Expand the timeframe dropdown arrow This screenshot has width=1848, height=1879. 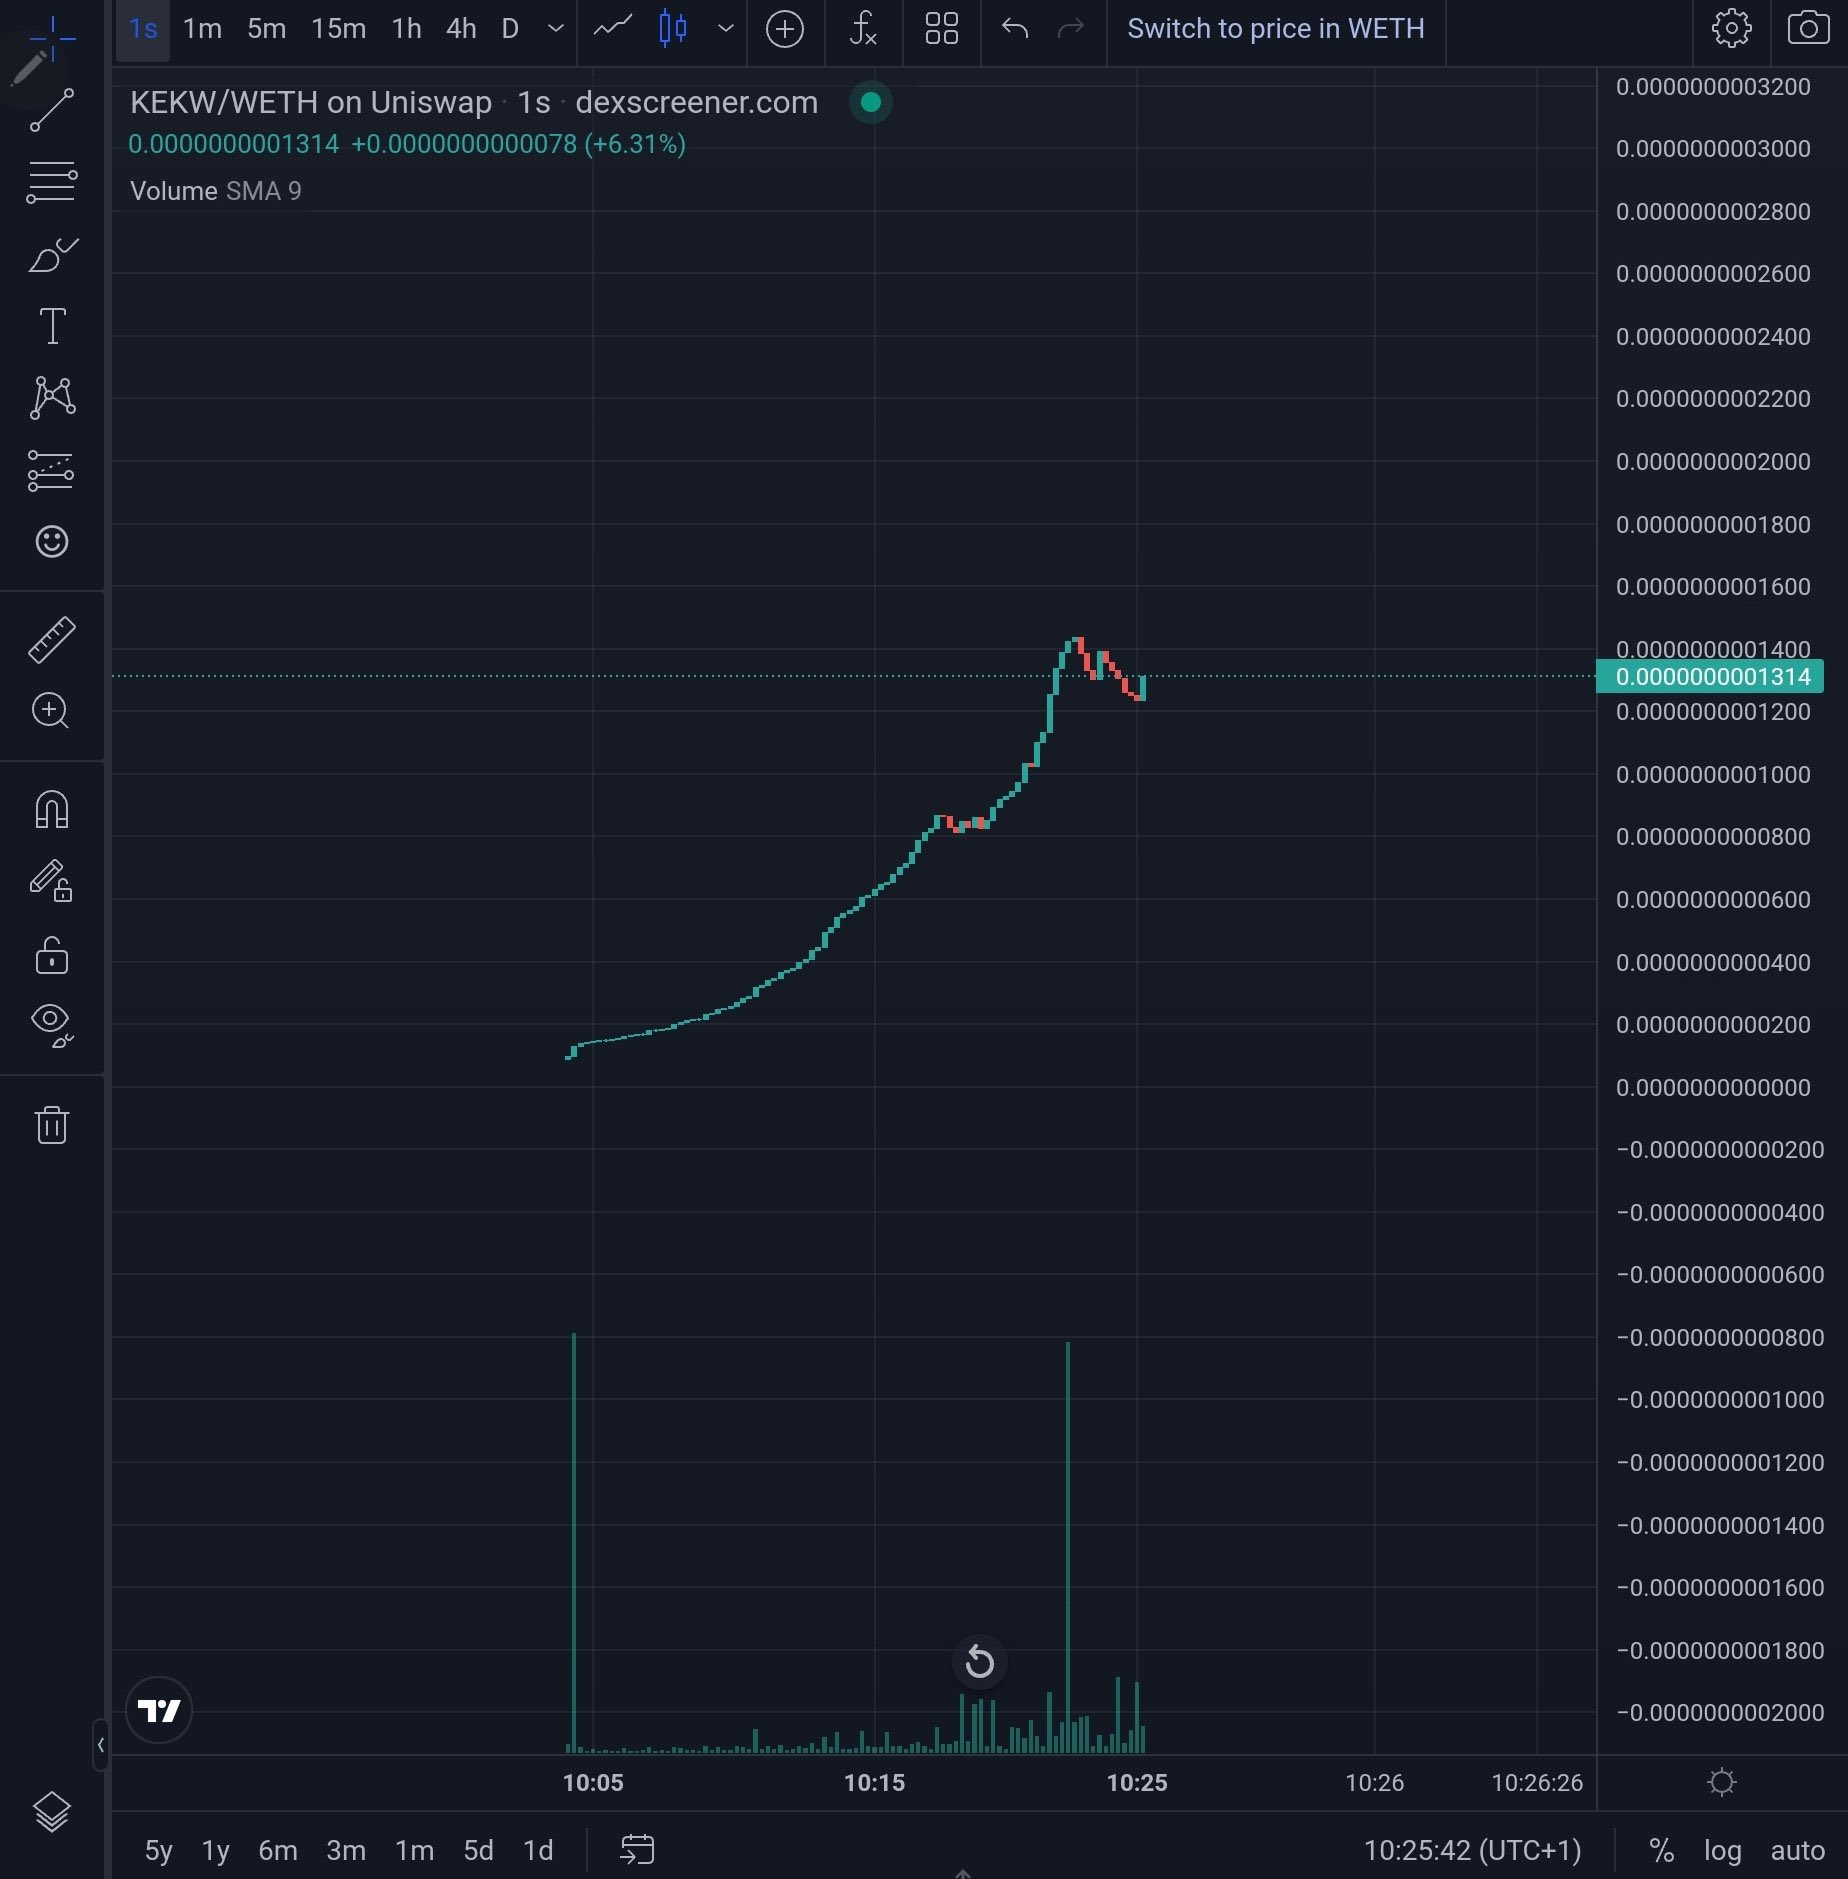tap(556, 29)
